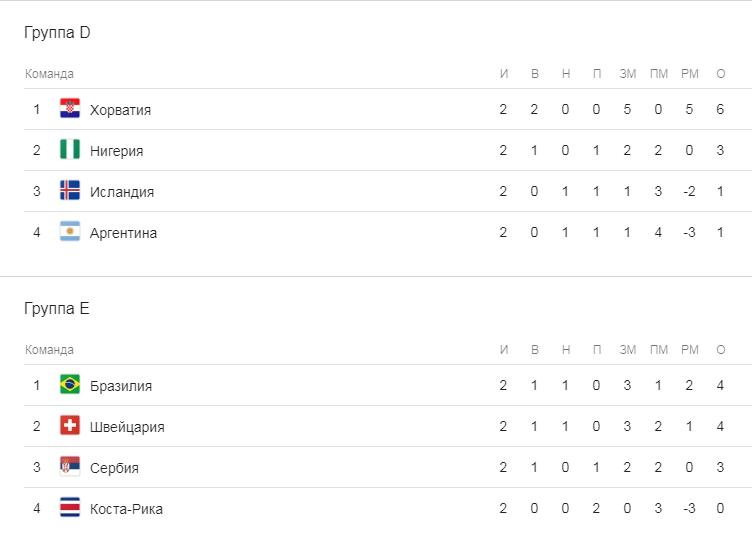Screen dimensions: 752x550
Task: Select the Швейцария team name
Action: (127, 427)
